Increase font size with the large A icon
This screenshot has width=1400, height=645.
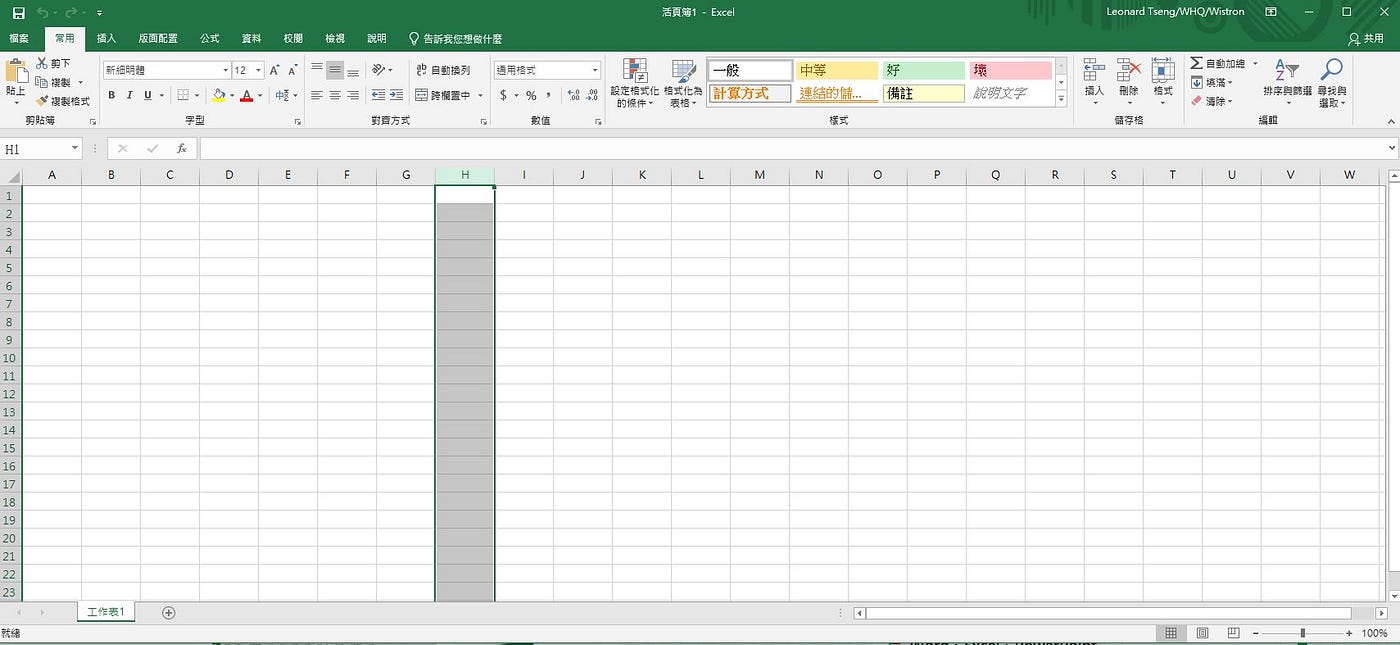(x=274, y=70)
